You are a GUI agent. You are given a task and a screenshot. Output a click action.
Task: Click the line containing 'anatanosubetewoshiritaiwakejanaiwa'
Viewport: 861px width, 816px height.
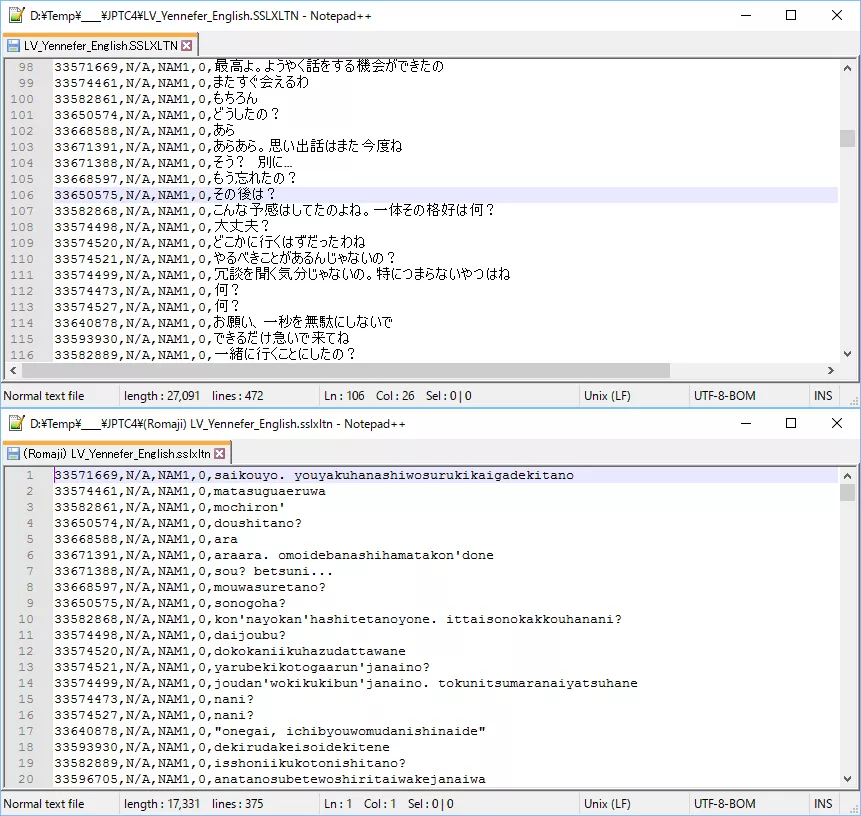tap(270, 779)
